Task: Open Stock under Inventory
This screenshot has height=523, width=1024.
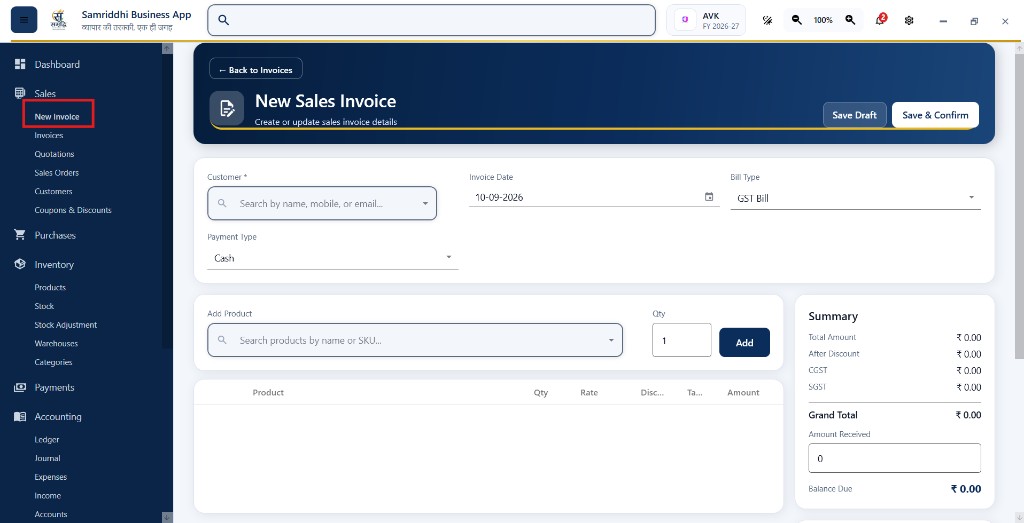Action: point(44,306)
